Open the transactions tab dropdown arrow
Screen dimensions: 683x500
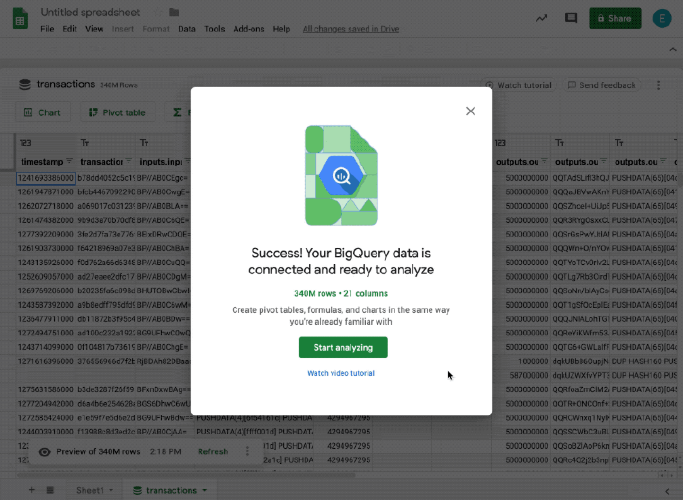click(204, 490)
